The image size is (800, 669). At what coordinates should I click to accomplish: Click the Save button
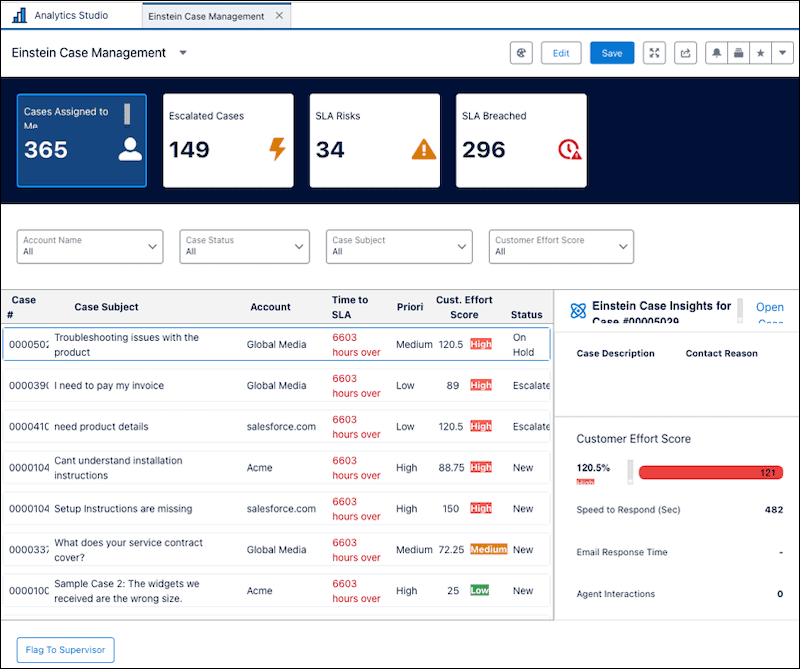pos(612,53)
